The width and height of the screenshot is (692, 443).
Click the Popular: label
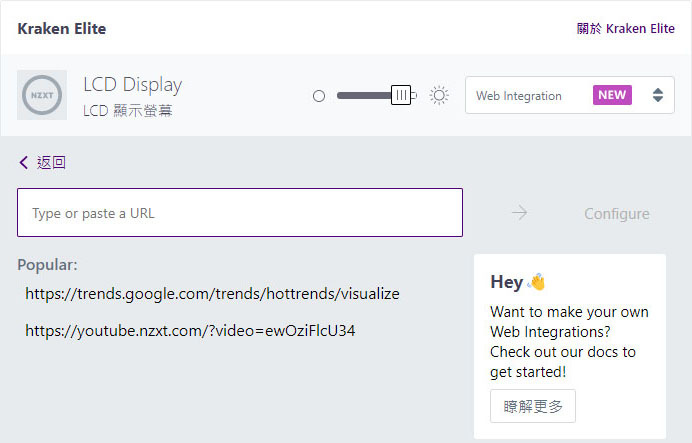(47, 265)
